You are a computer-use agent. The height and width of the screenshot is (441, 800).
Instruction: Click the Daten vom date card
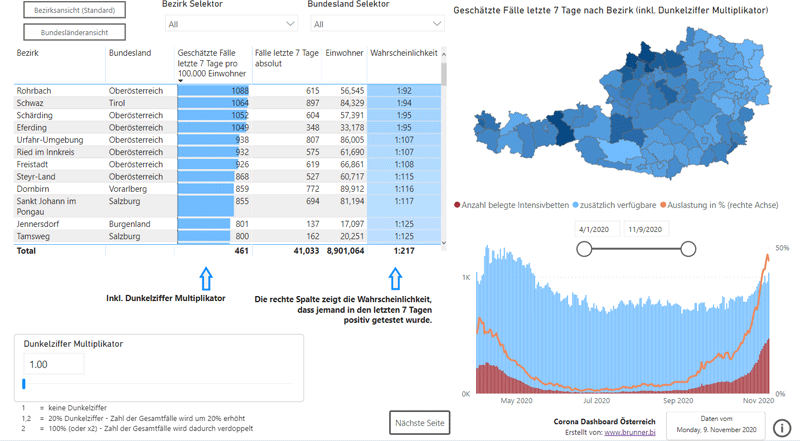(716, 425)
